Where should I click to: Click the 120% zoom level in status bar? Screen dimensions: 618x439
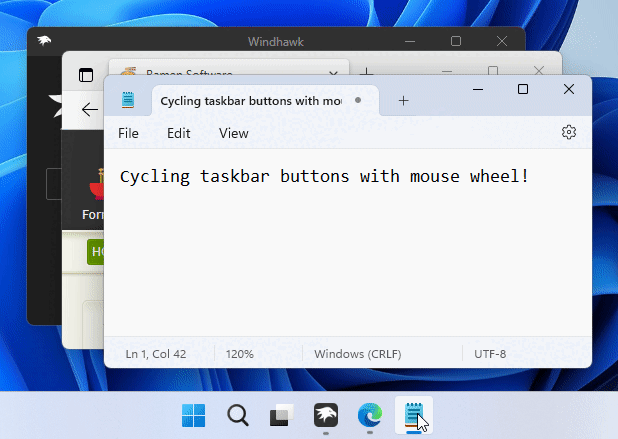(x=239, y=354)
